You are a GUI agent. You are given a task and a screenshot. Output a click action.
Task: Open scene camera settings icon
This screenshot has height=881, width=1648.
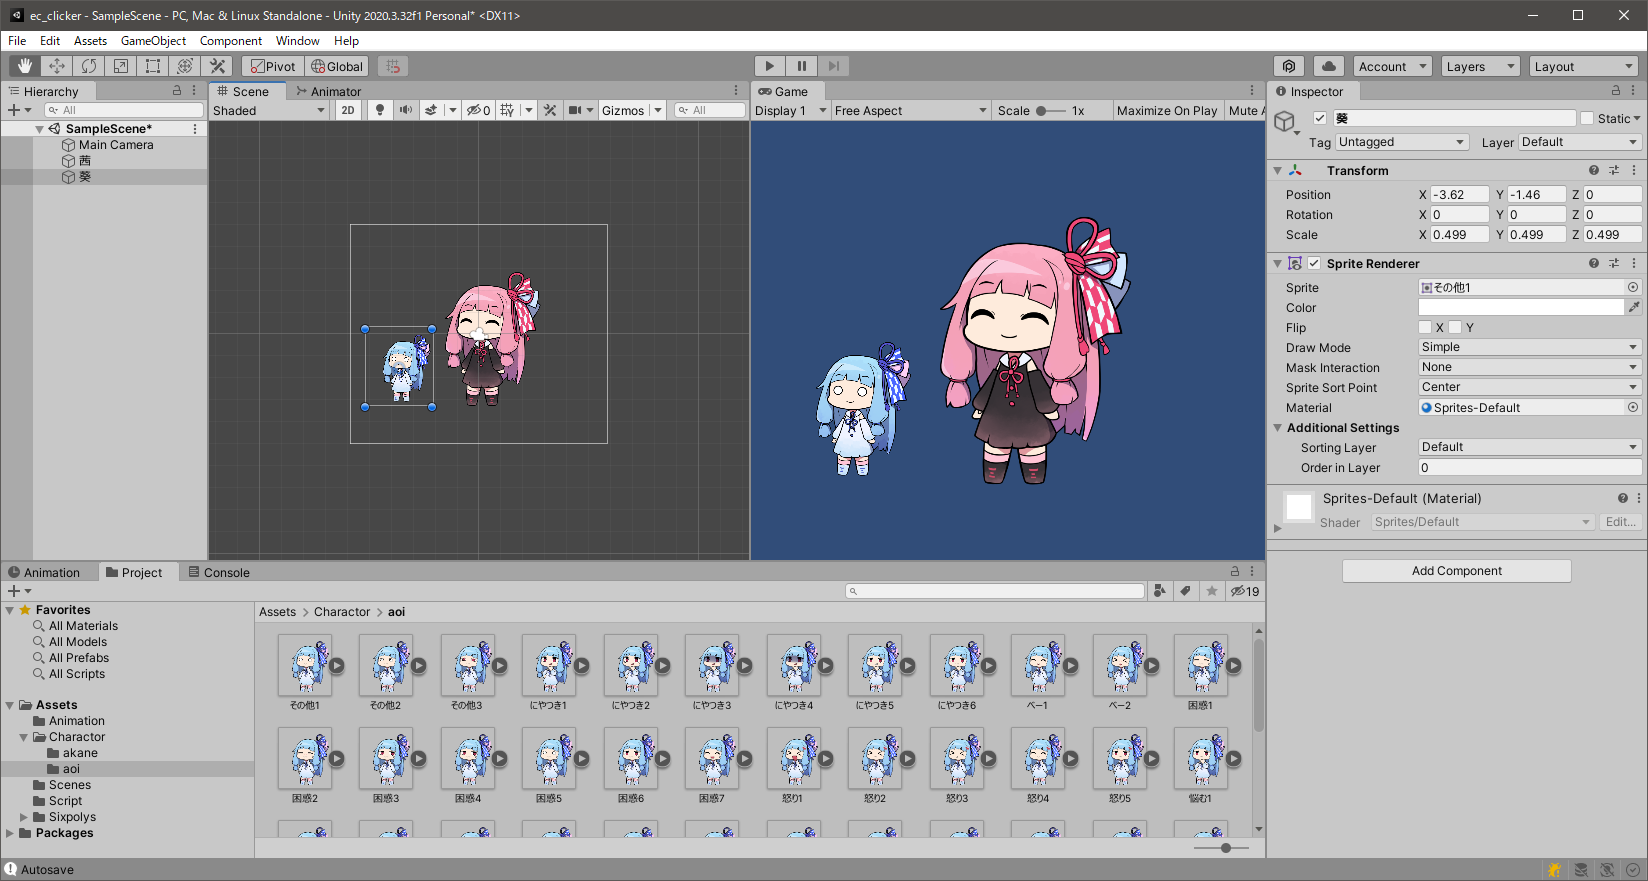tap(575, 110)
